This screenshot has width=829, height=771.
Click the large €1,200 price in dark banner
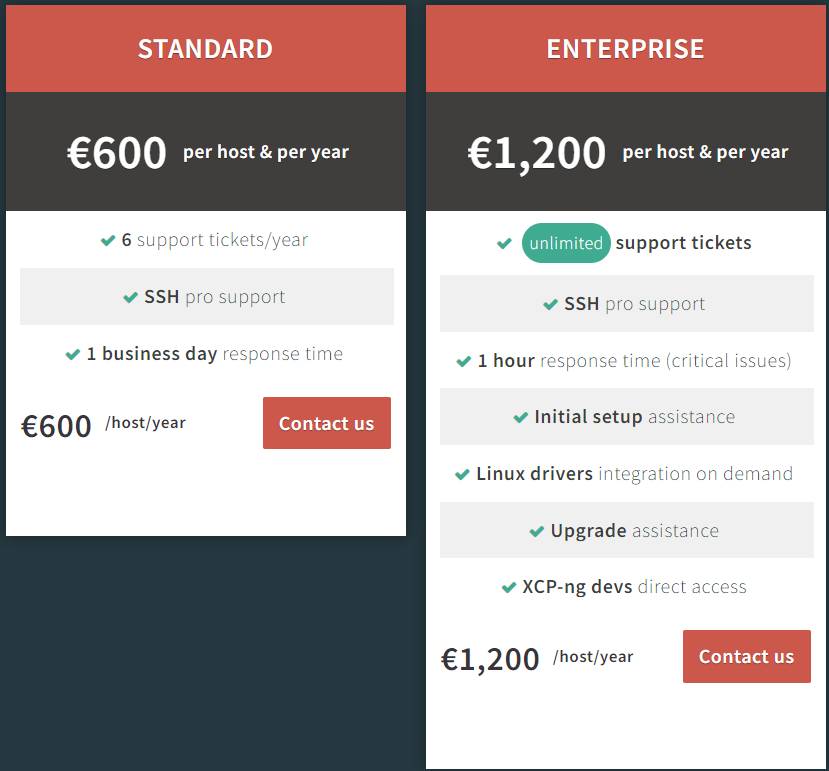(x=537, y=154)
